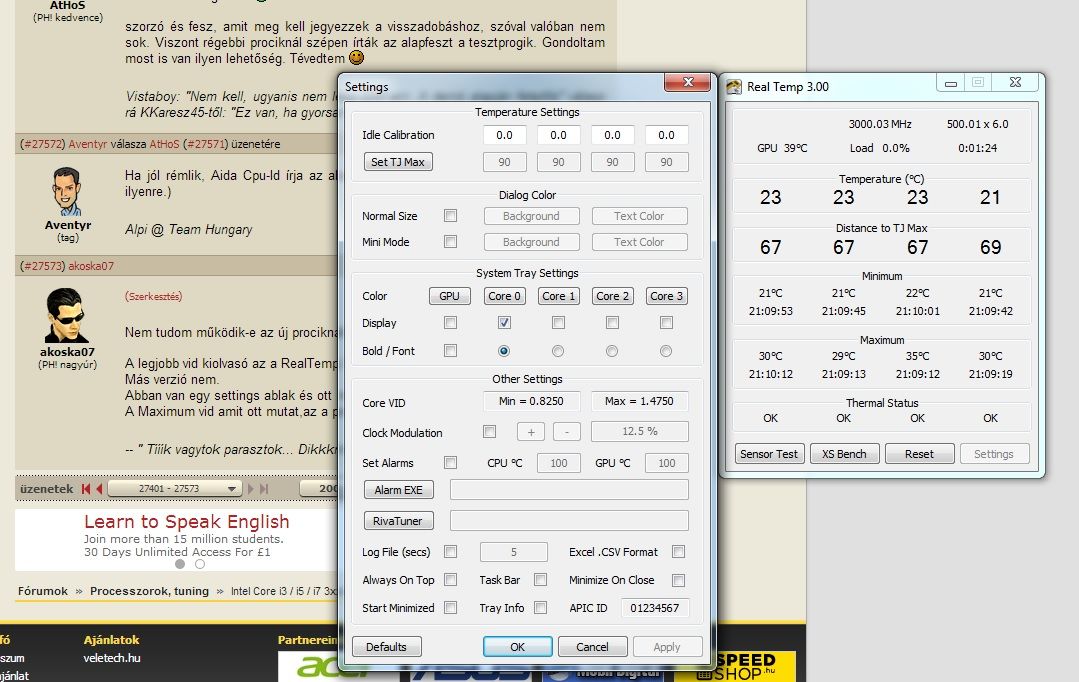Enable Normal Size checkbox
The height and width of the screenshot is (682, 1079).
point(450,215)
